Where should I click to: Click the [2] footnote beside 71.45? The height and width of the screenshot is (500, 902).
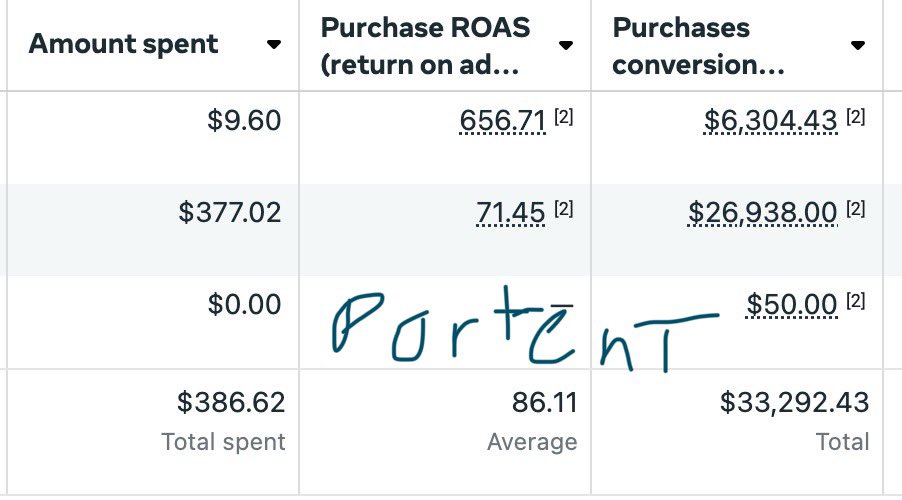pyautogui.click(x=564, y=209)
